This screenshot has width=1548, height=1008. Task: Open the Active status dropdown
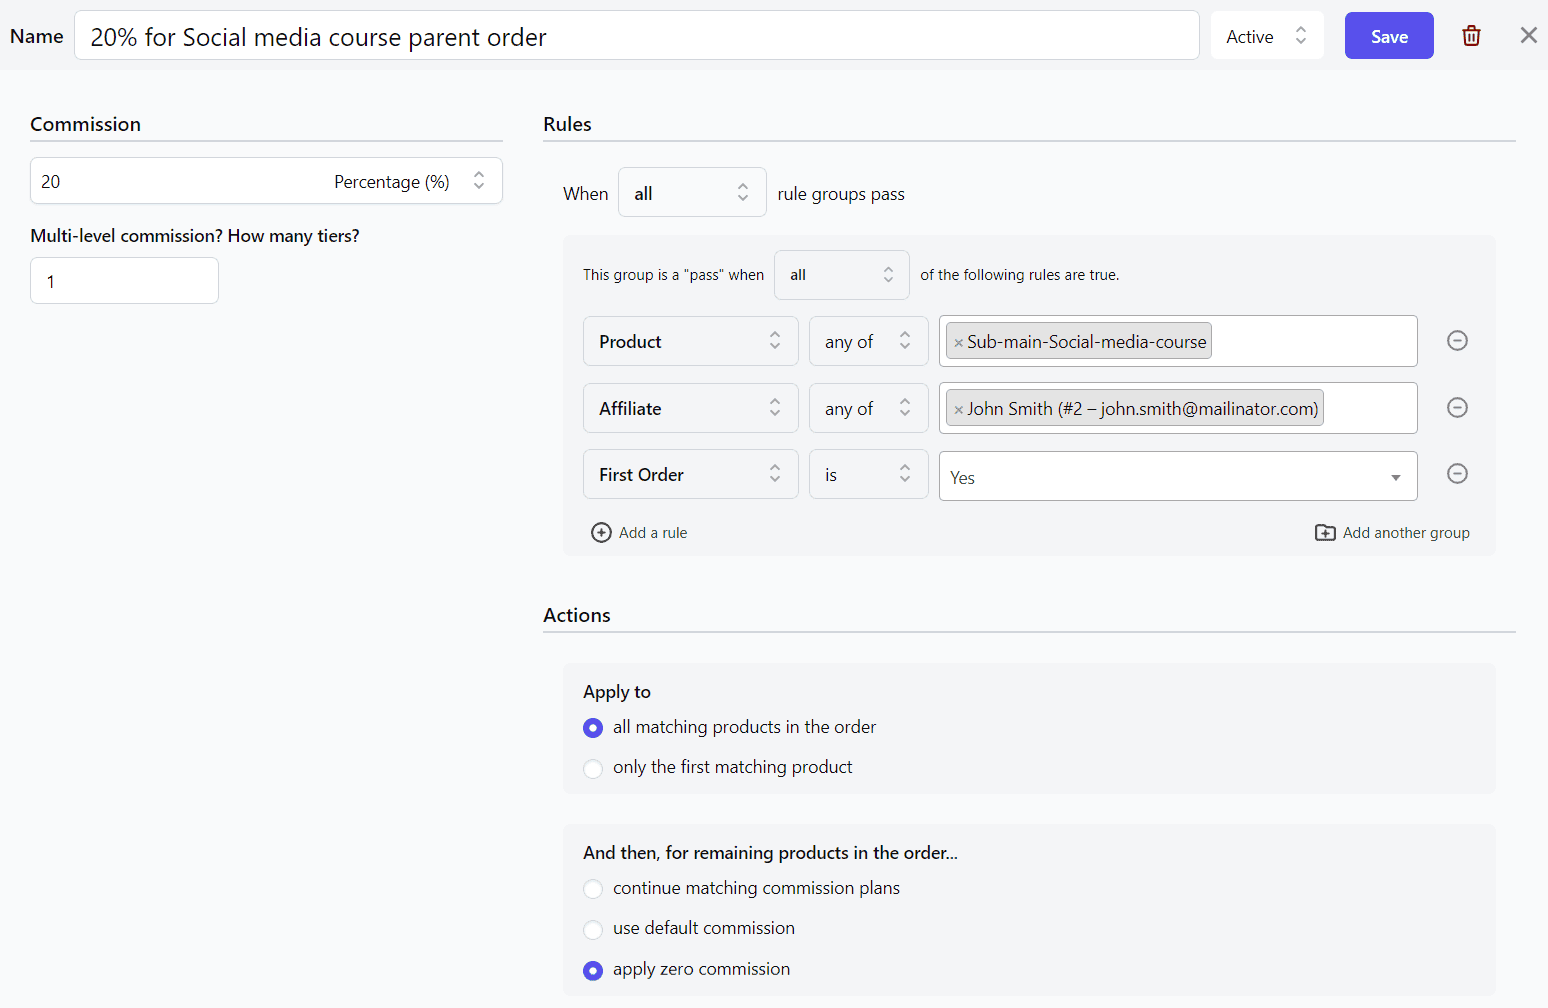[1266, 36]
